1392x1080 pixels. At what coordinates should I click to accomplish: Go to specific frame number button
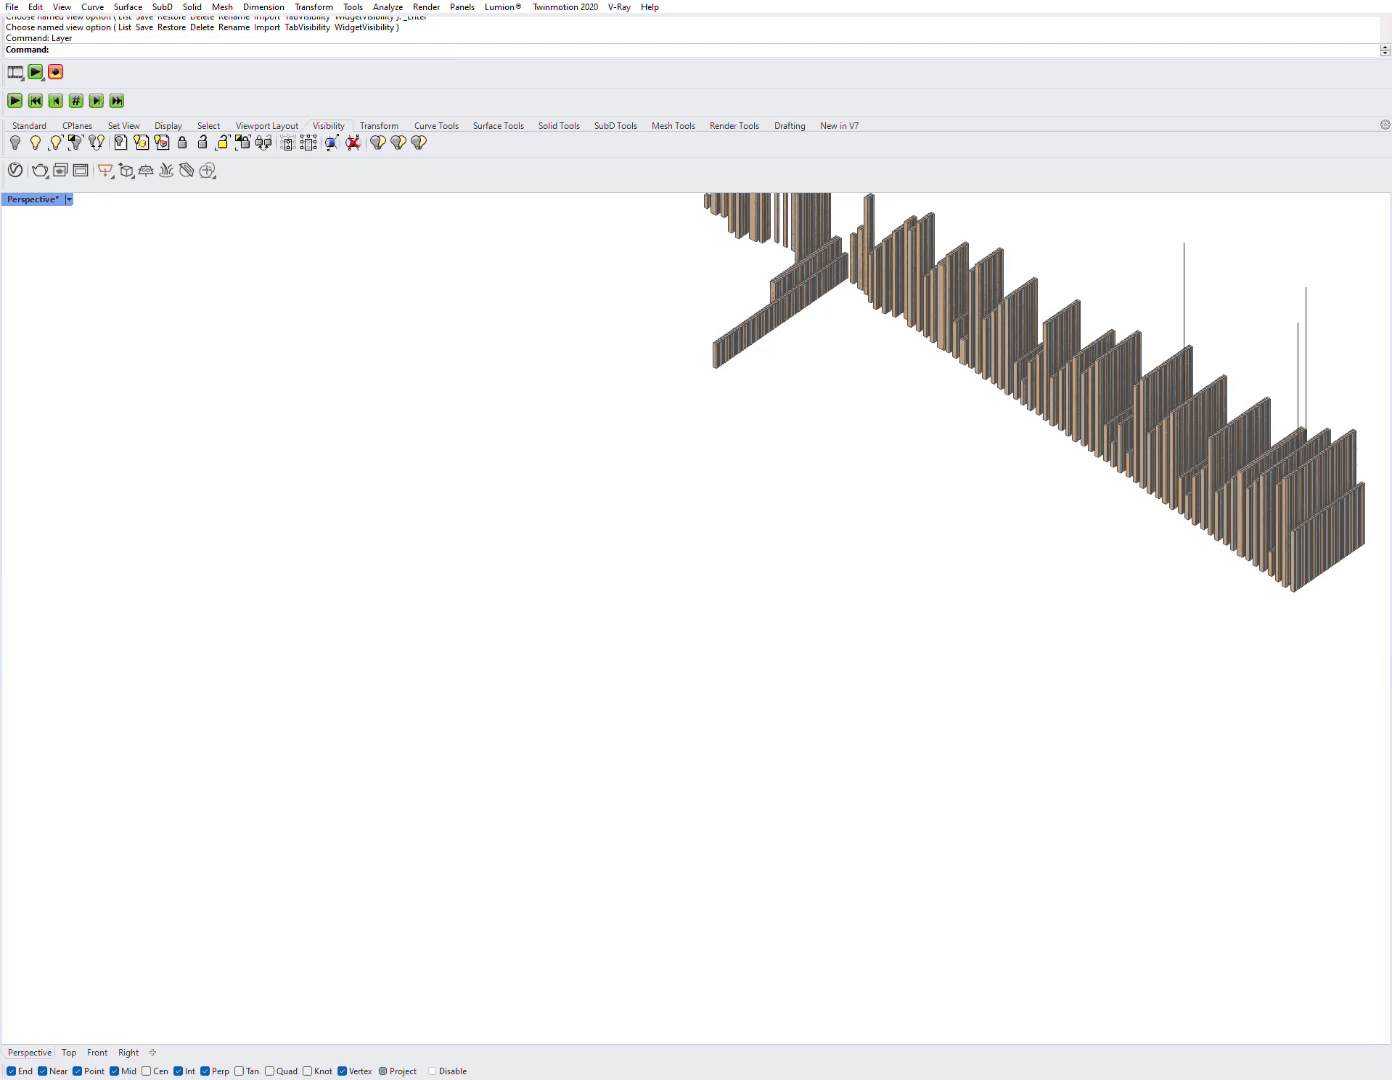(x=76, y=101)
